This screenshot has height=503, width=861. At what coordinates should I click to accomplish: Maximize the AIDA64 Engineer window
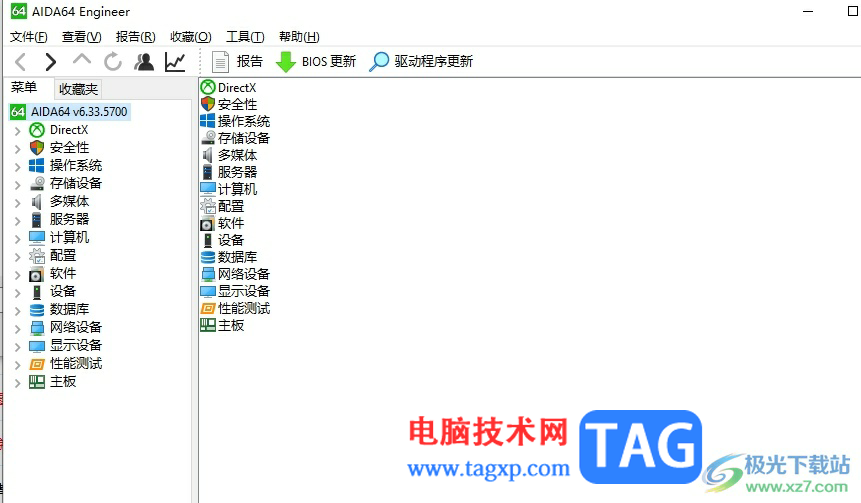[852, 11]
